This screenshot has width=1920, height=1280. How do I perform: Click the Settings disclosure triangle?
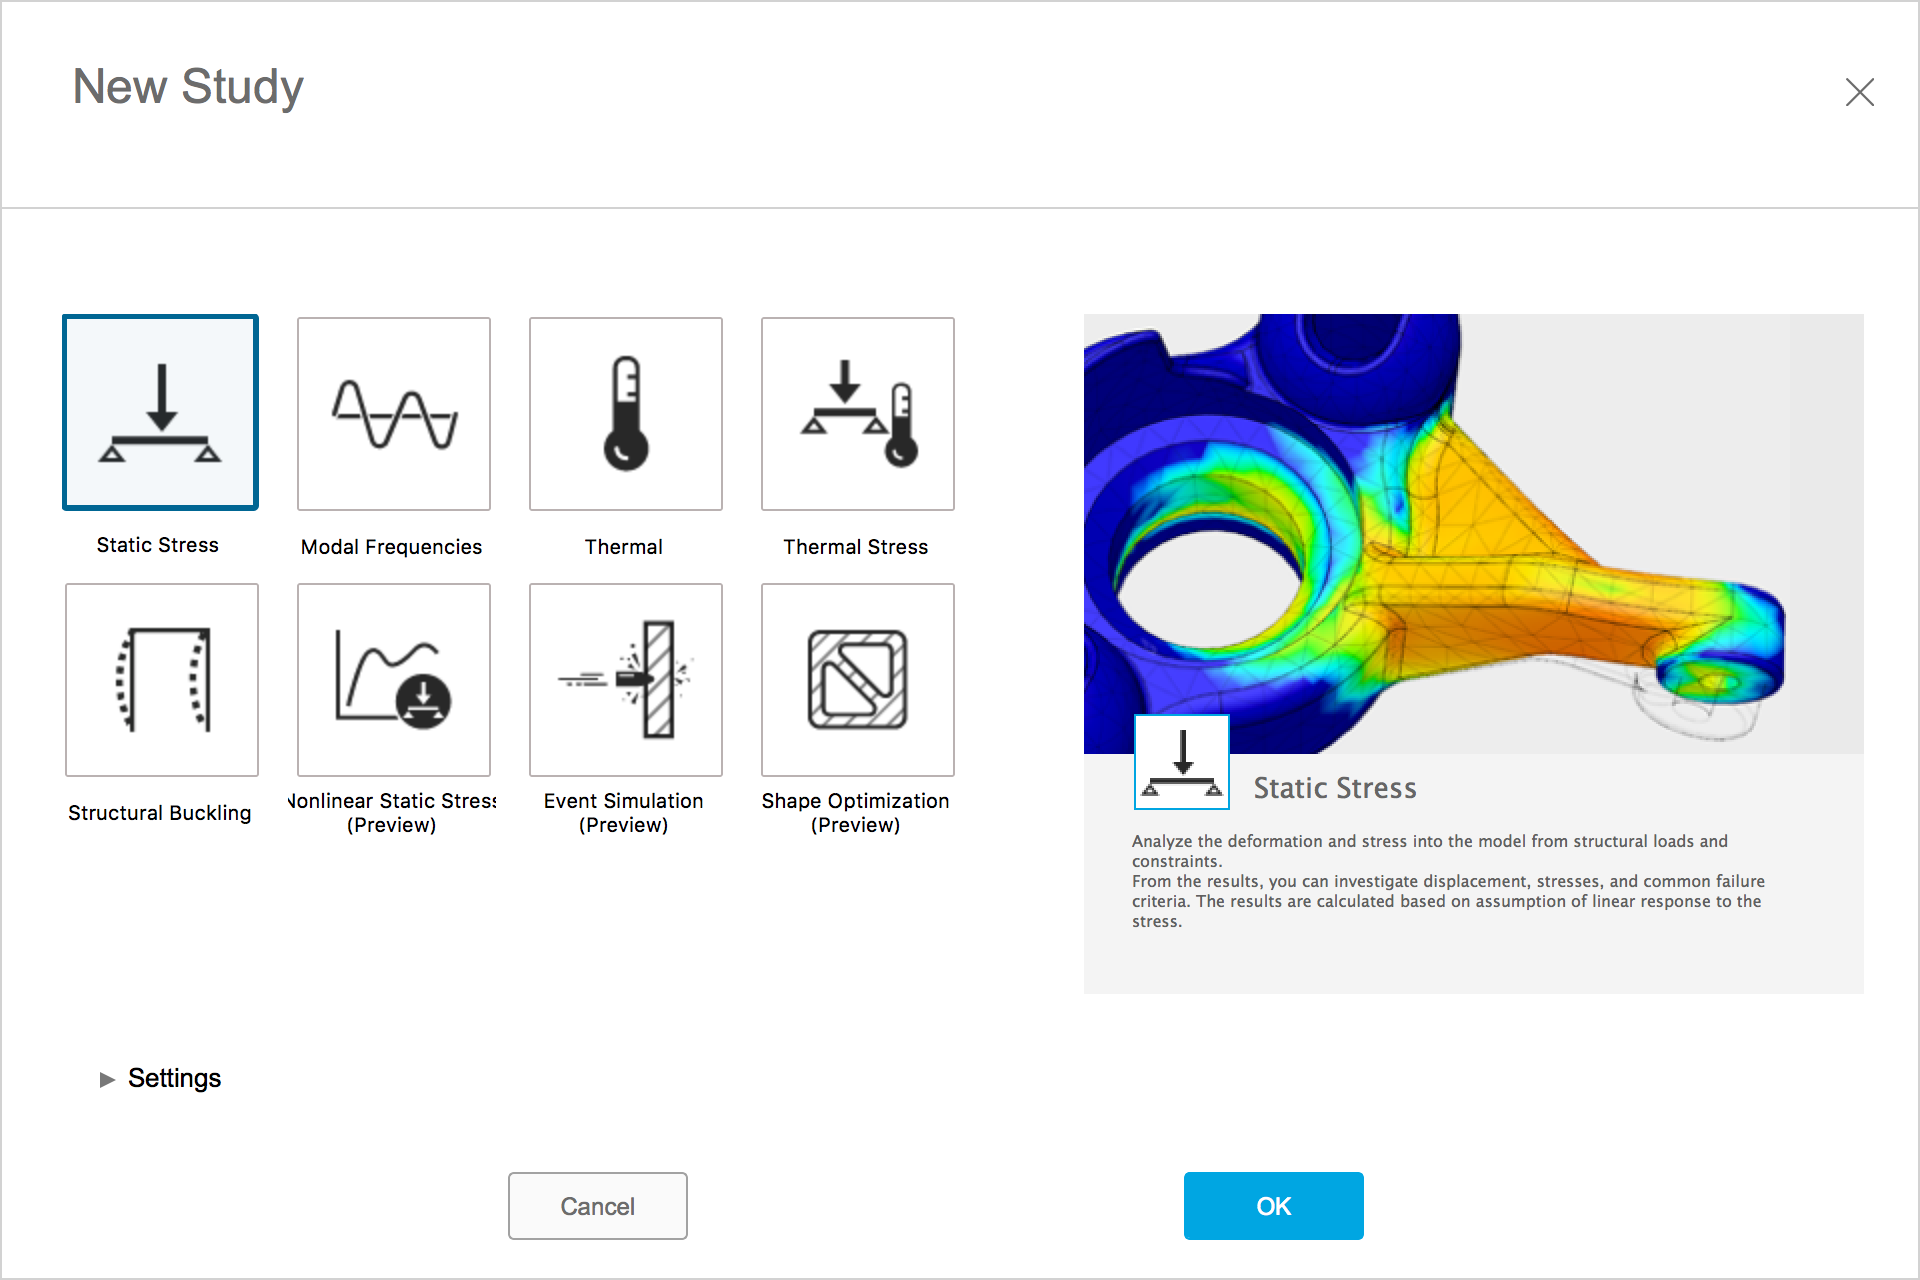(107, 1079)
